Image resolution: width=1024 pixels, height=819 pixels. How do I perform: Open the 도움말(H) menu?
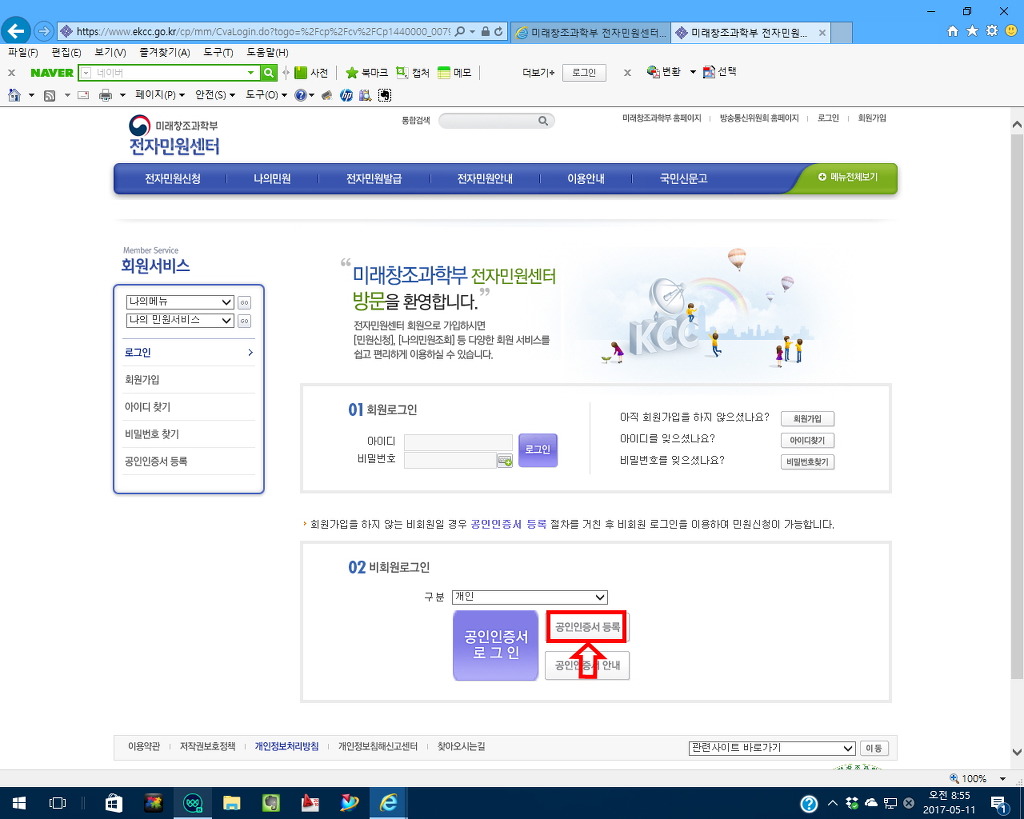tap(267, 52)
